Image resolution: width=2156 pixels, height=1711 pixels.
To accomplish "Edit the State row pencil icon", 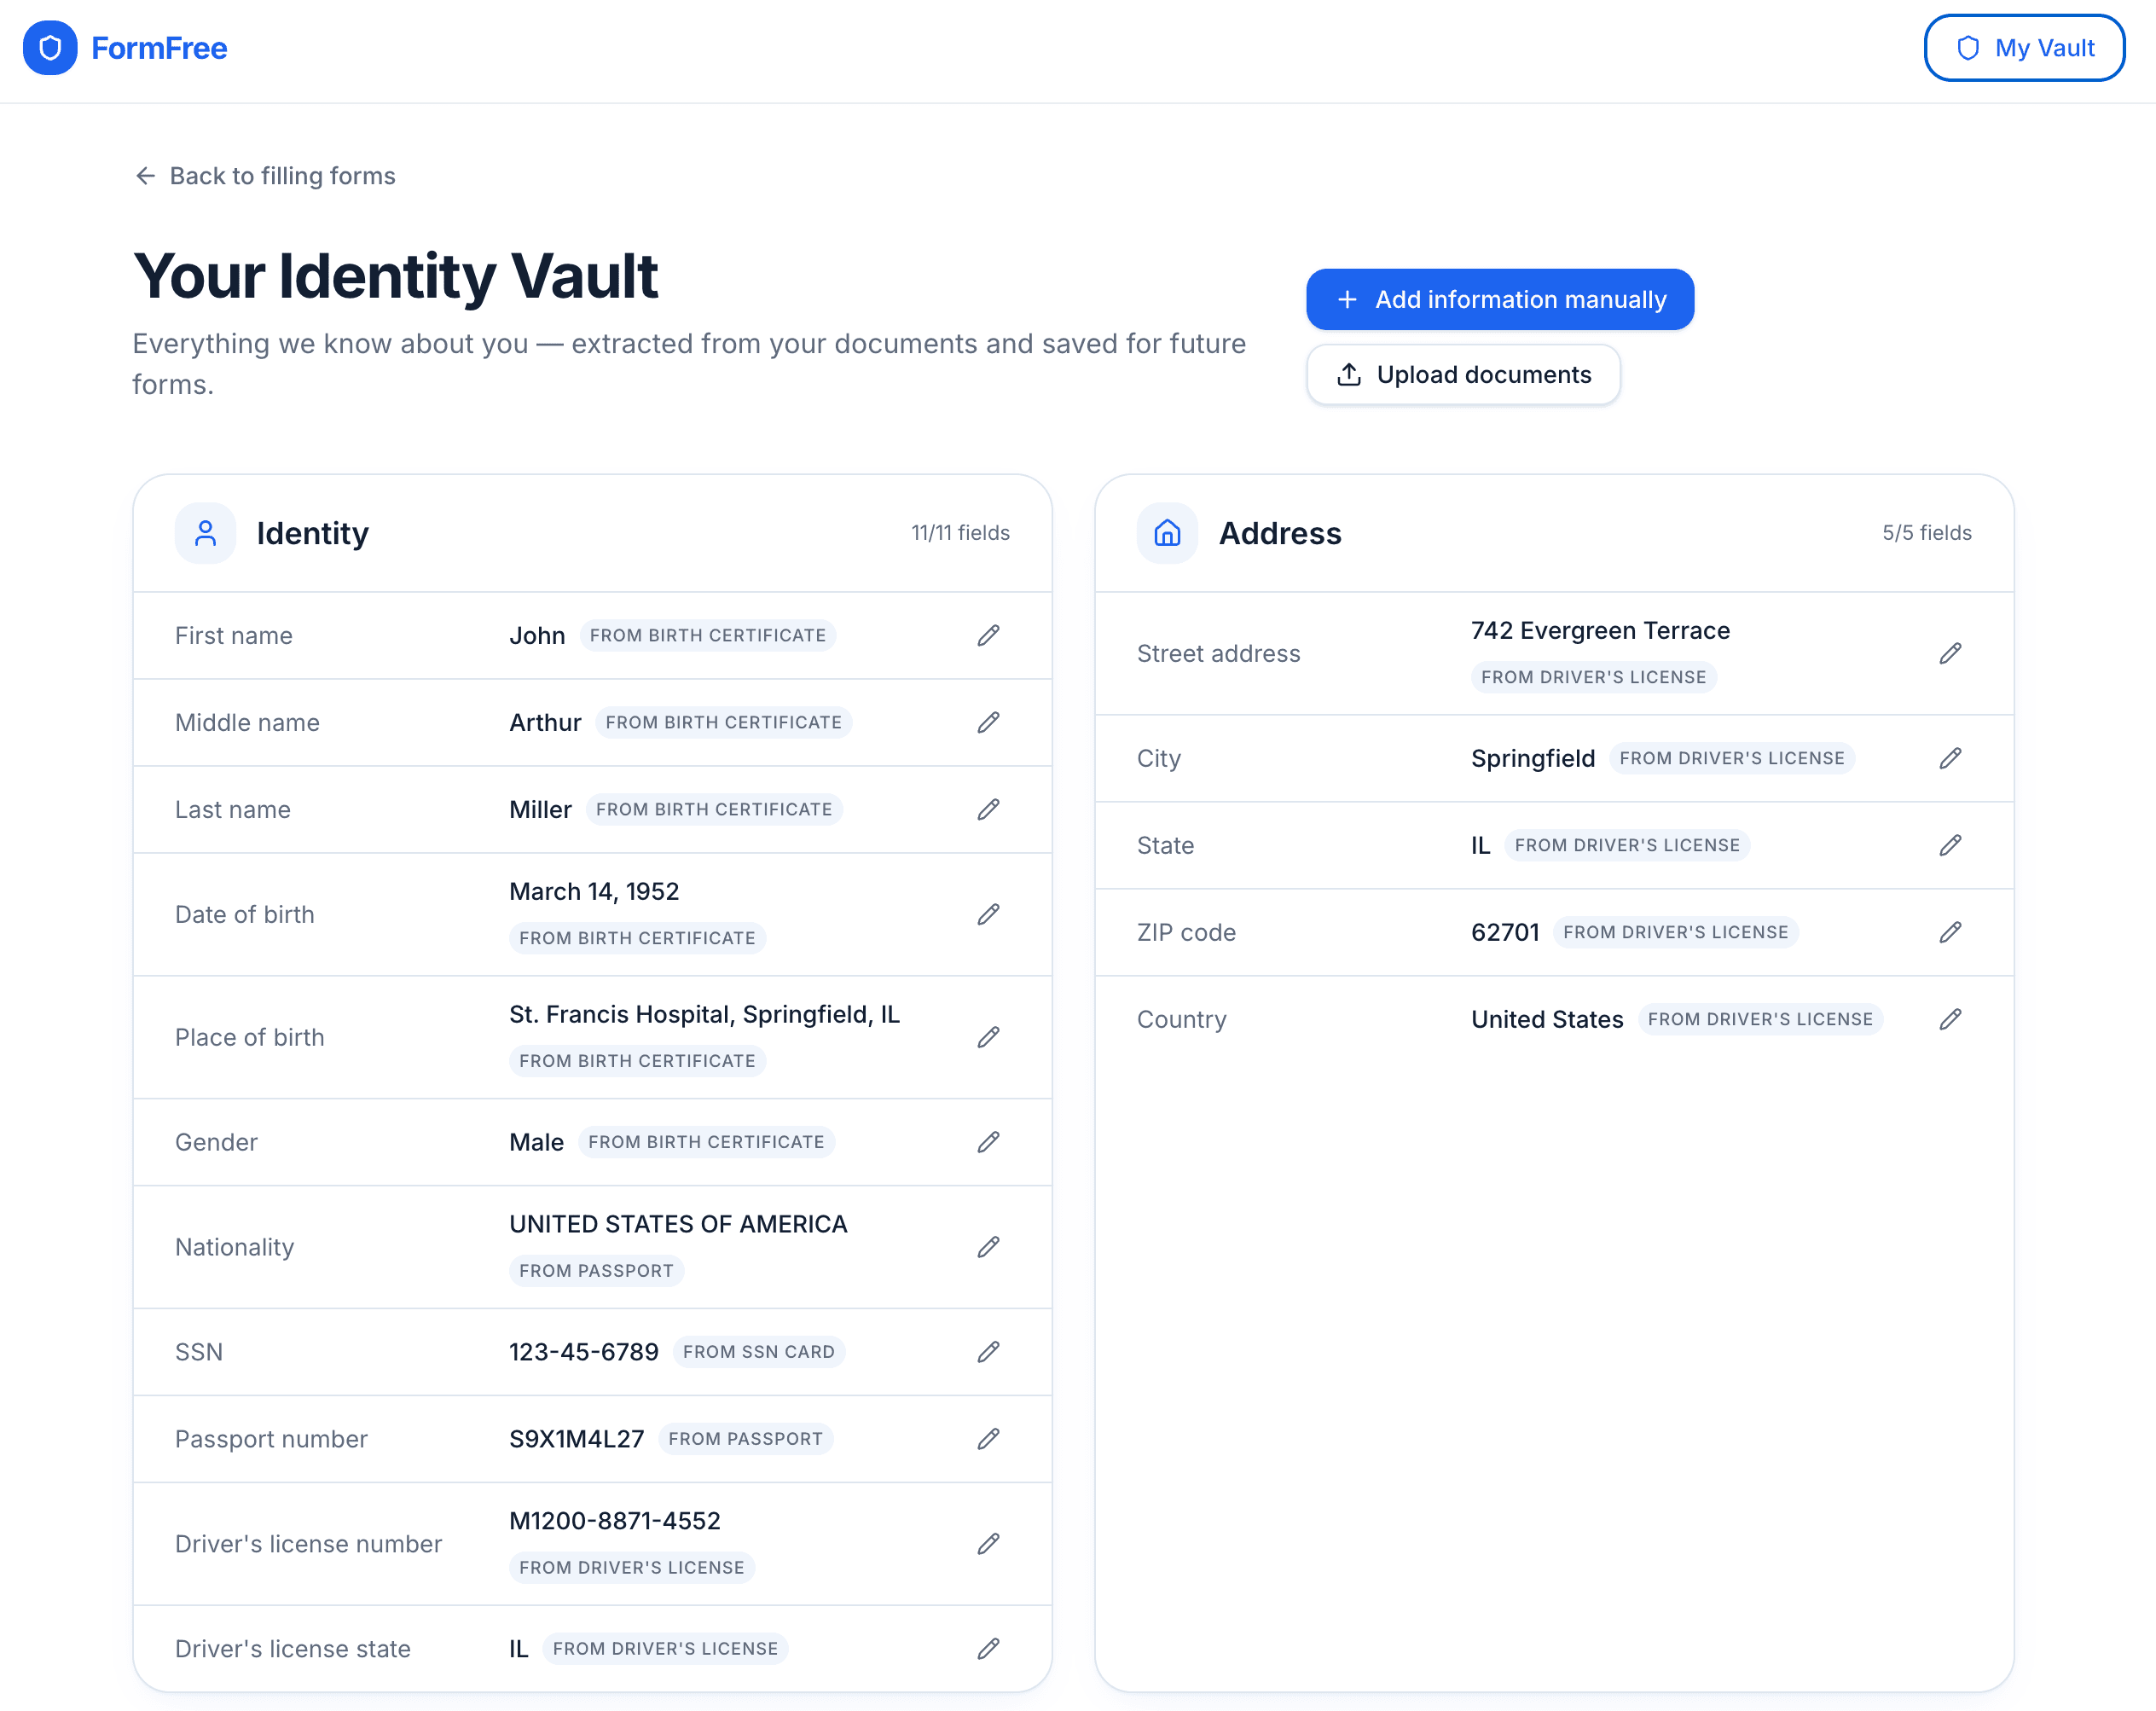I will [1950, 846].
